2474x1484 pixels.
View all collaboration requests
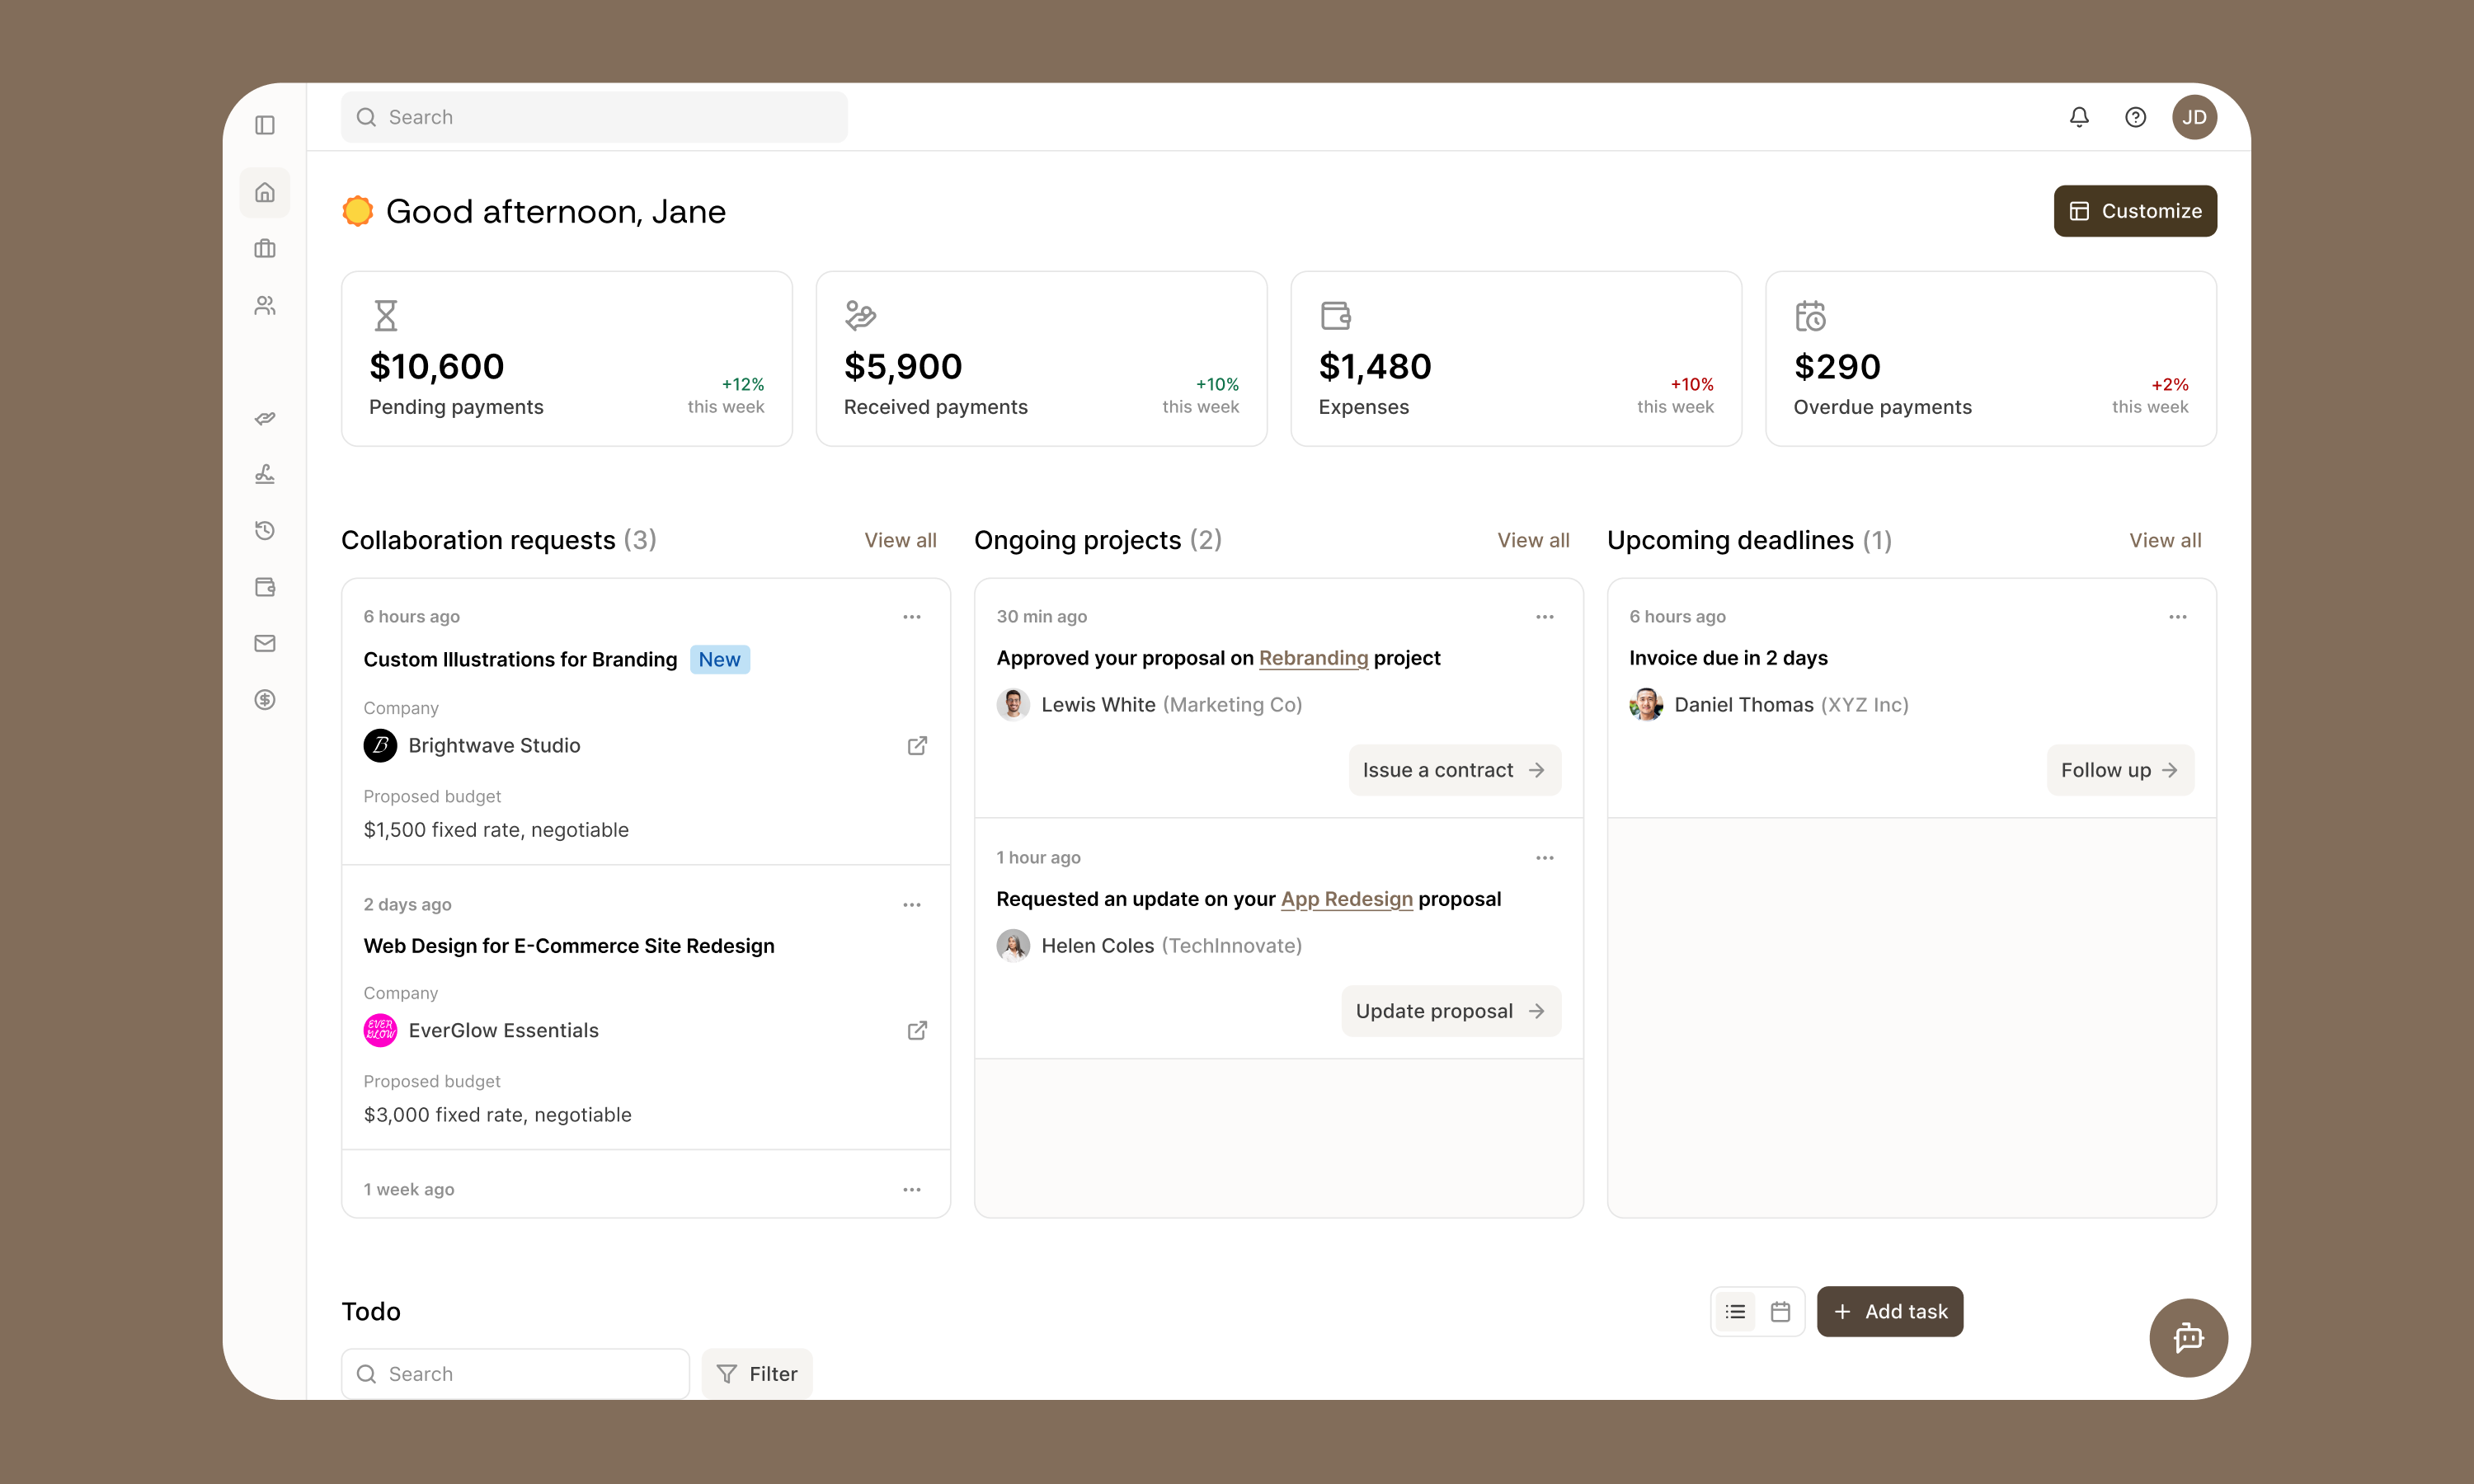coord(899,540)
